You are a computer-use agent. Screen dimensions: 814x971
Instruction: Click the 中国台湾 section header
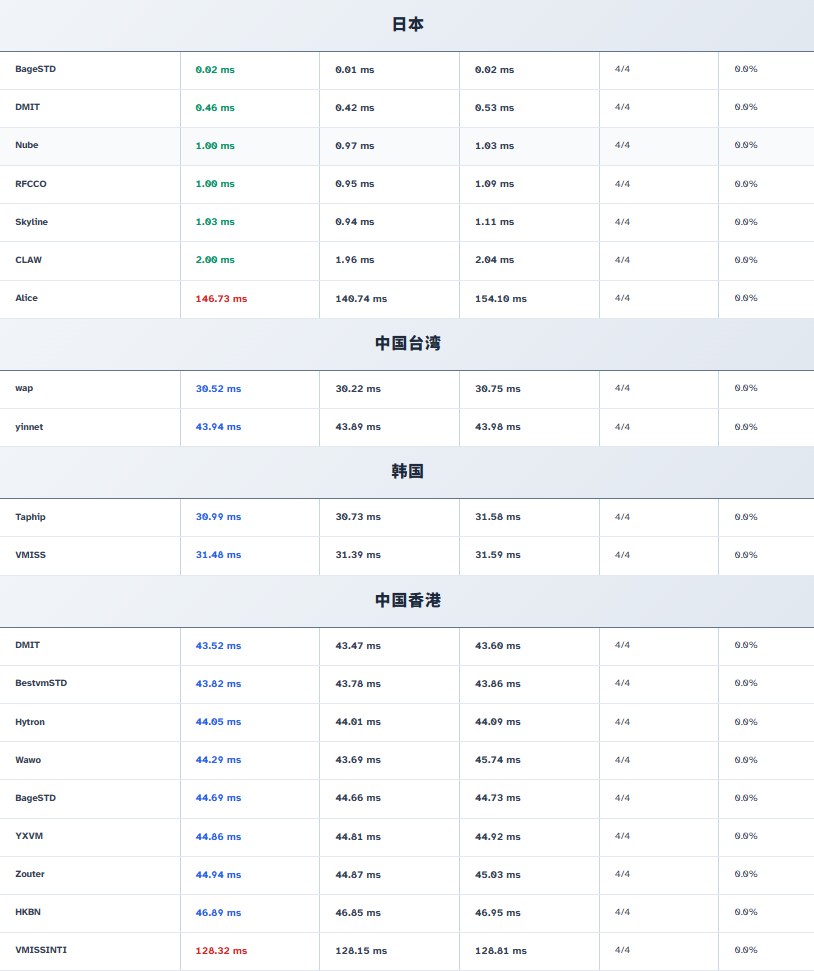click(407, 344)
